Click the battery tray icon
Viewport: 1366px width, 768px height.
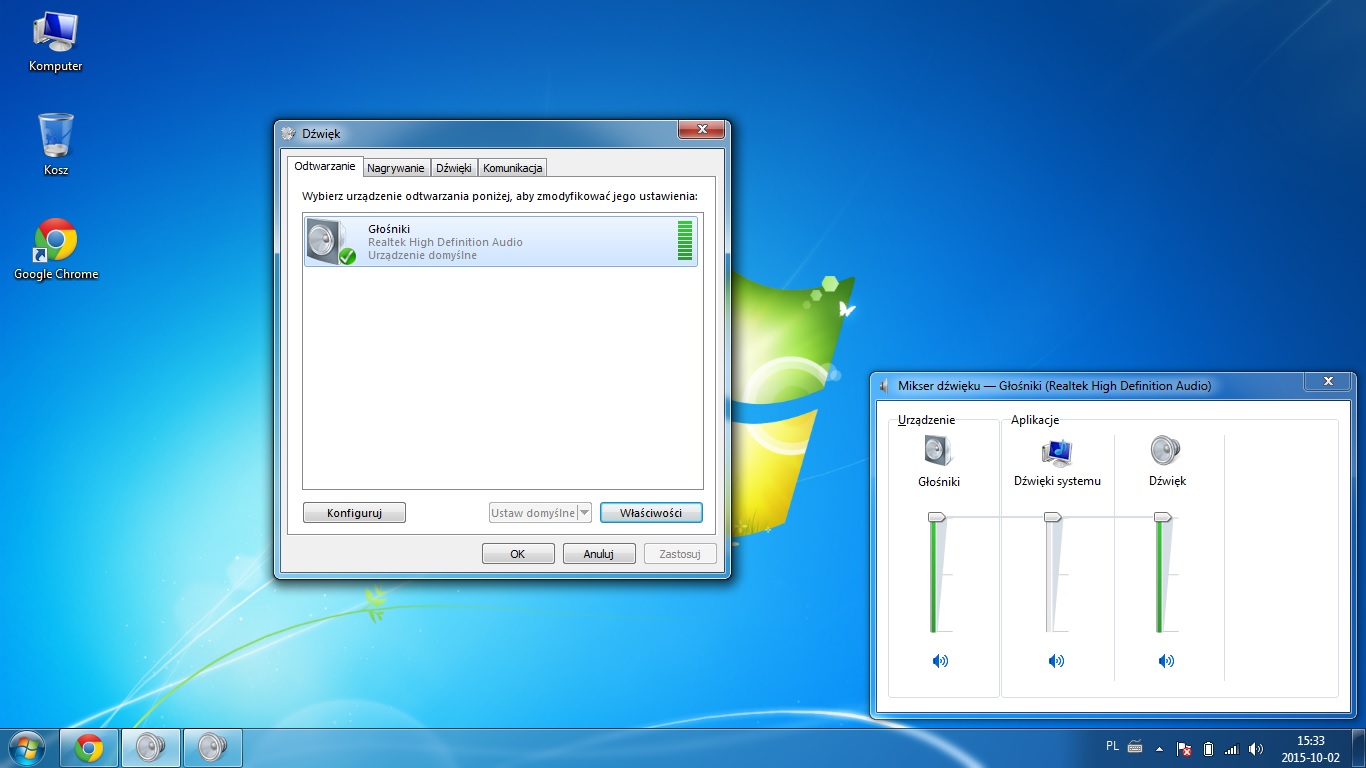pyautogui.click(x=1208, y=748)
